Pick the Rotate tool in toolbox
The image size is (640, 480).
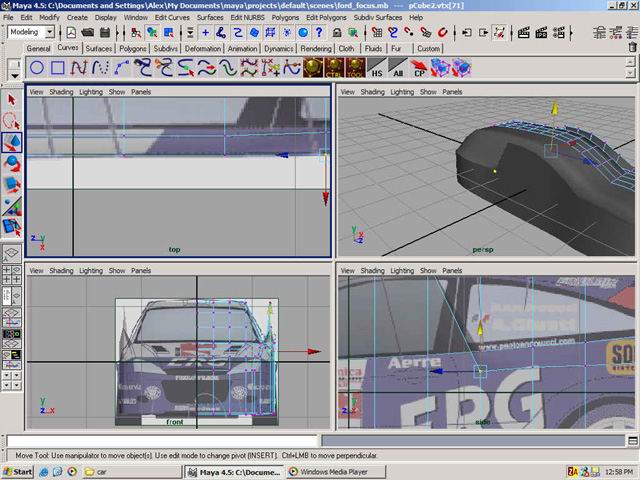(12, 163)
